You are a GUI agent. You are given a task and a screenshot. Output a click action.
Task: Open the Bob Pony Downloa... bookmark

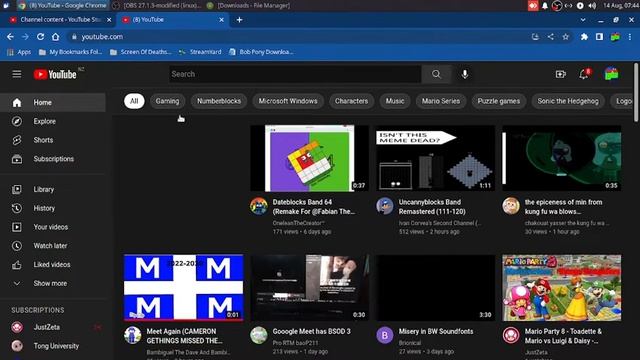click(x=261, y=52)
